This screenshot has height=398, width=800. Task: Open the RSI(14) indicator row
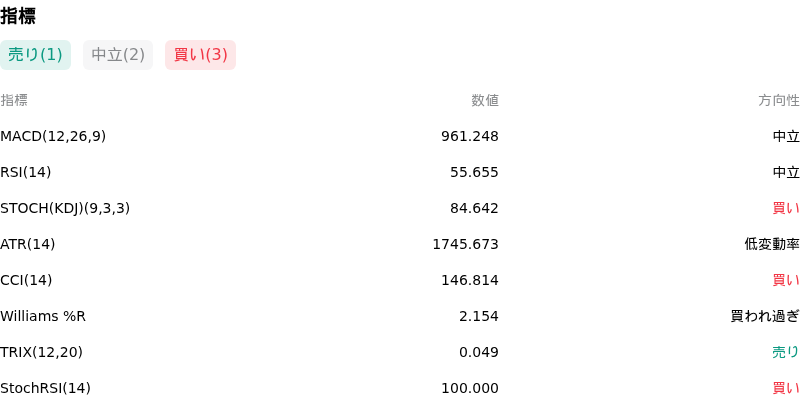coord(400,172)
